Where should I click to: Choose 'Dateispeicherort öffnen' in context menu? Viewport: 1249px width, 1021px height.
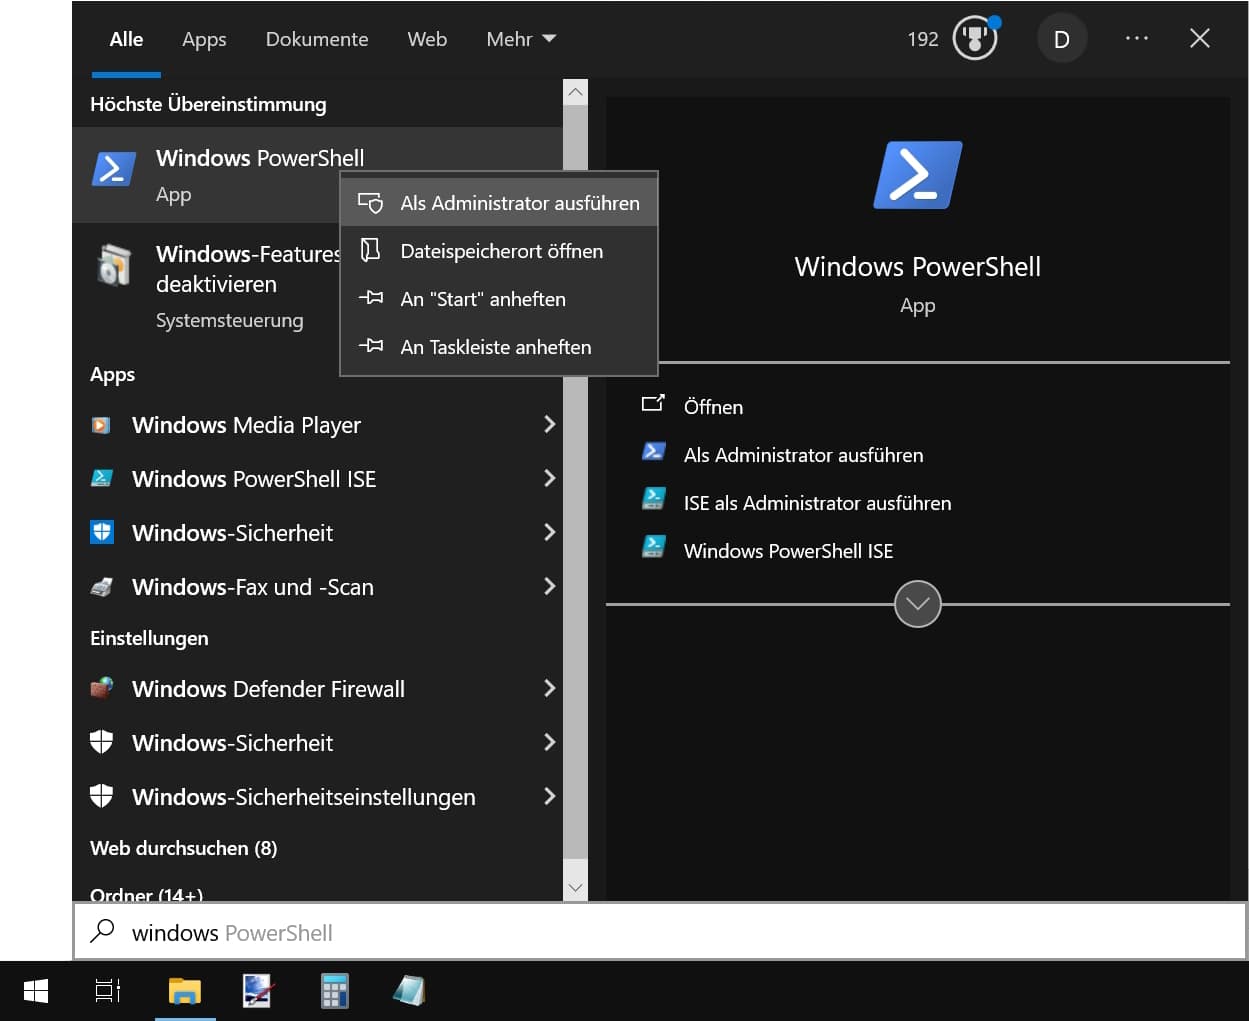(x=499, y=251)
